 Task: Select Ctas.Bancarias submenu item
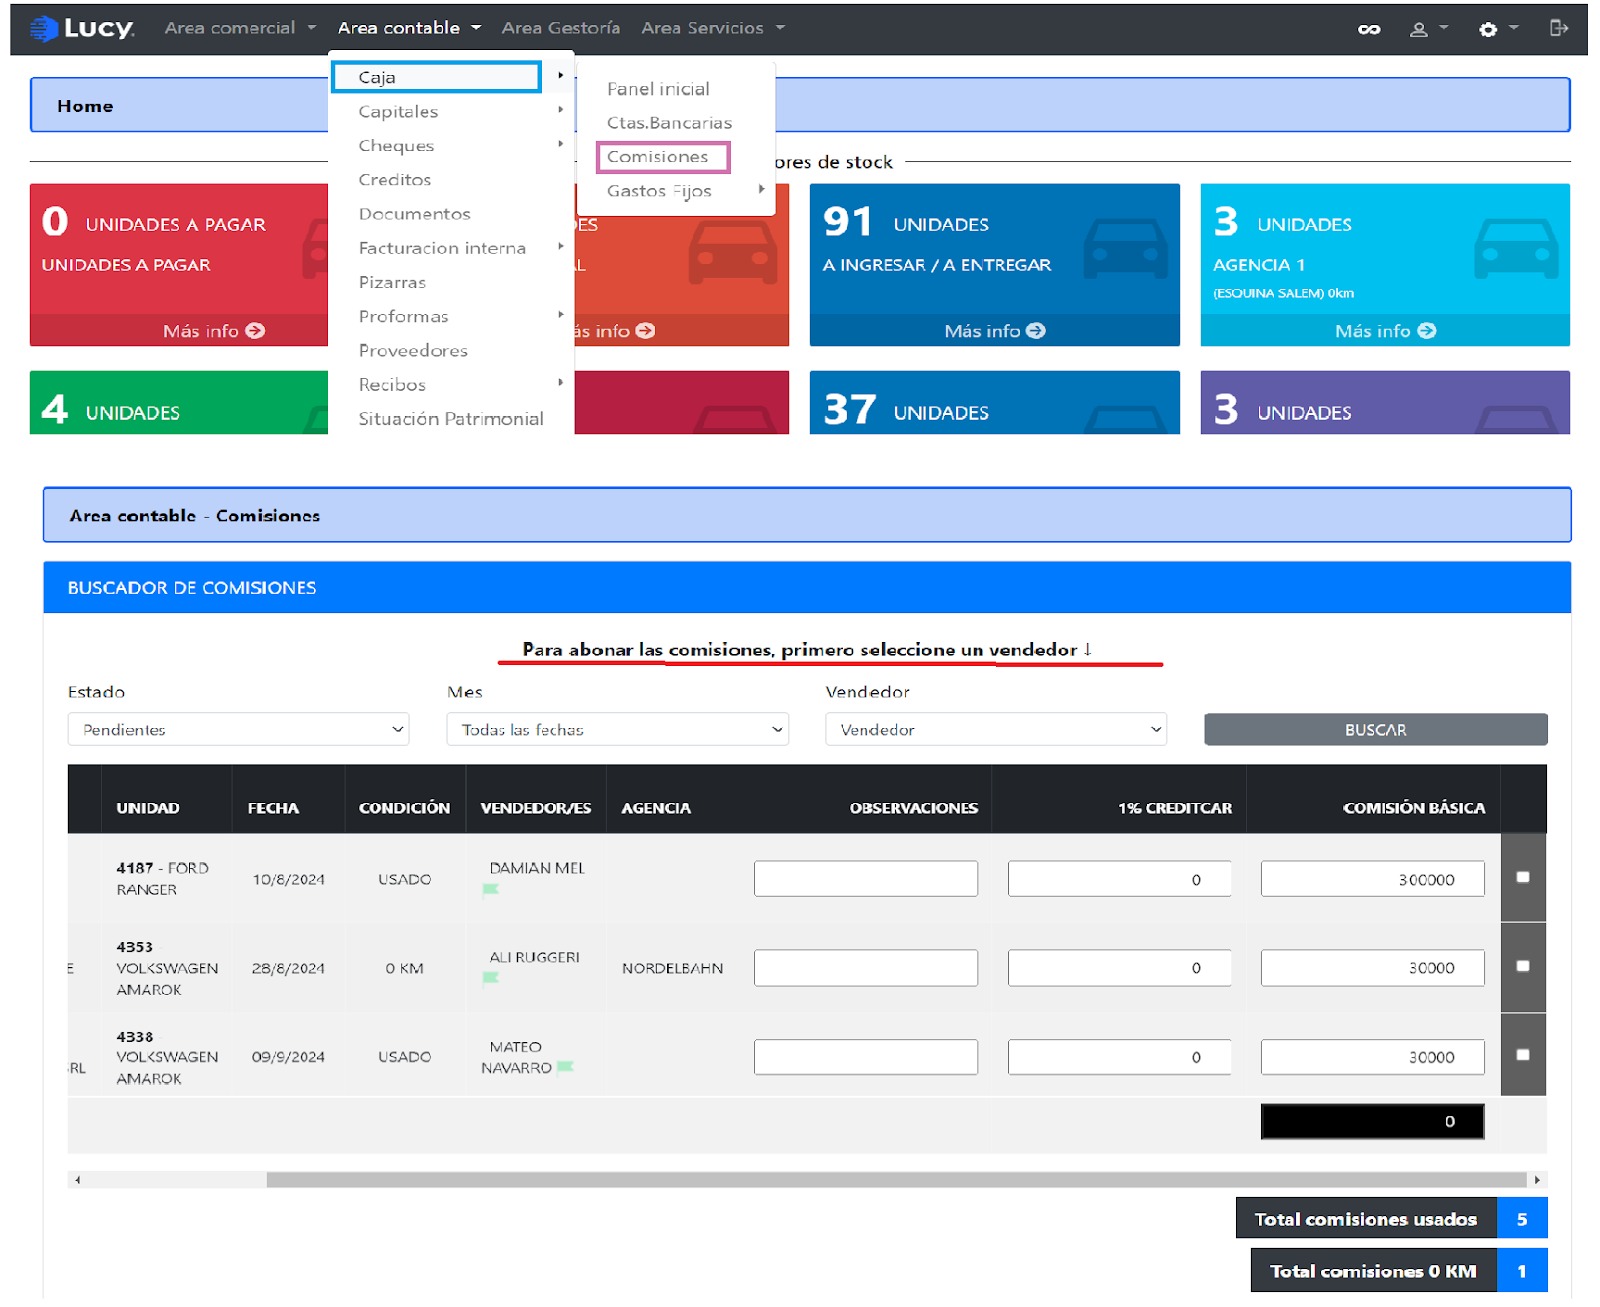pyautogui.click(x=669, y=123)
